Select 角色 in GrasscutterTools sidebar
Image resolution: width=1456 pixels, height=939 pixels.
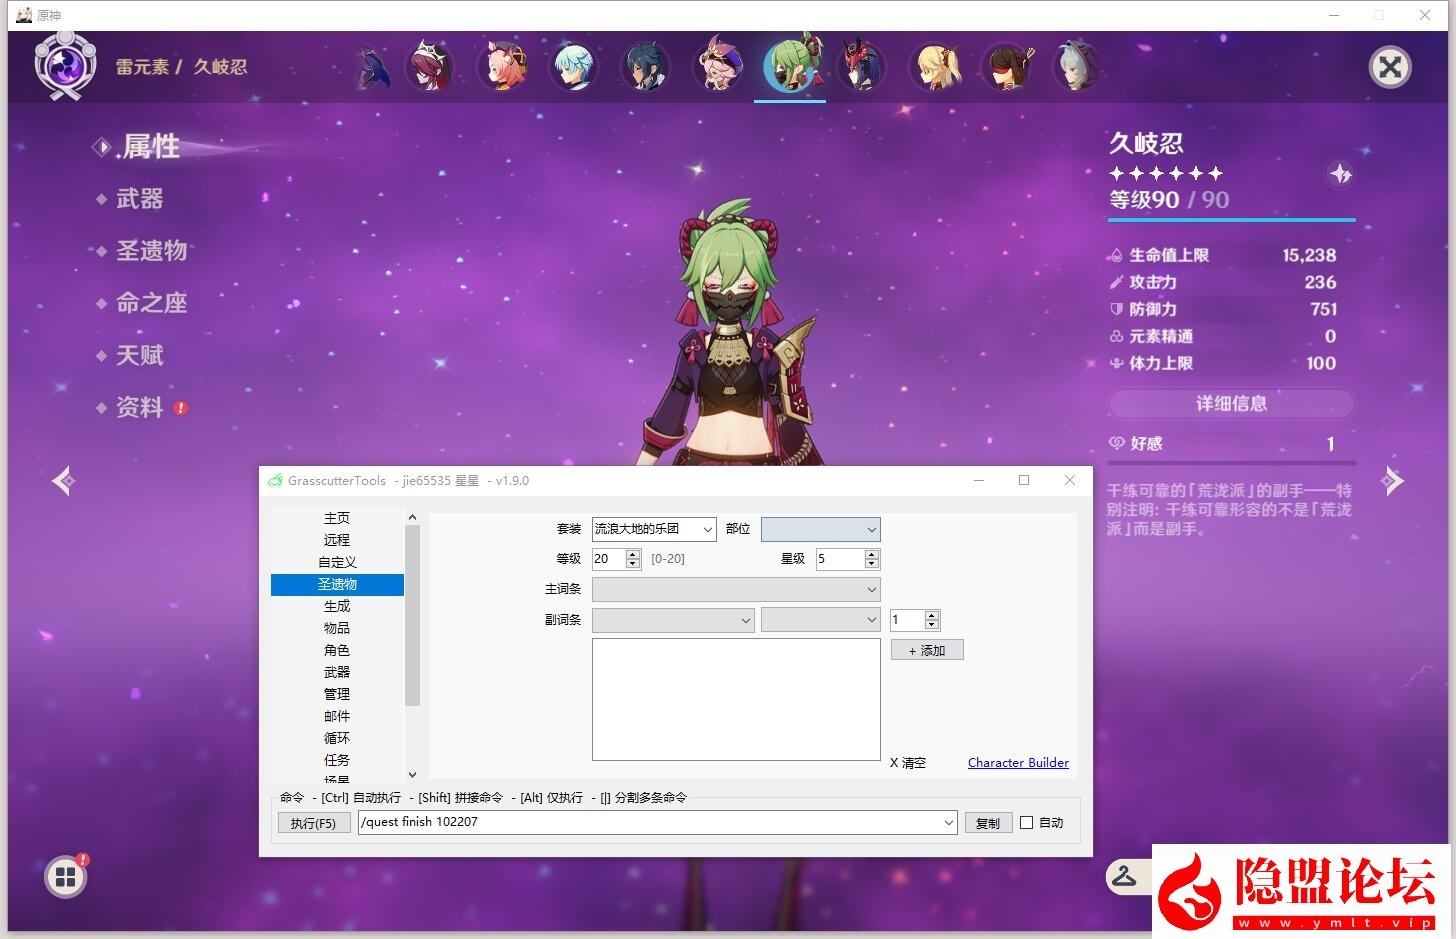coord(337,650)
